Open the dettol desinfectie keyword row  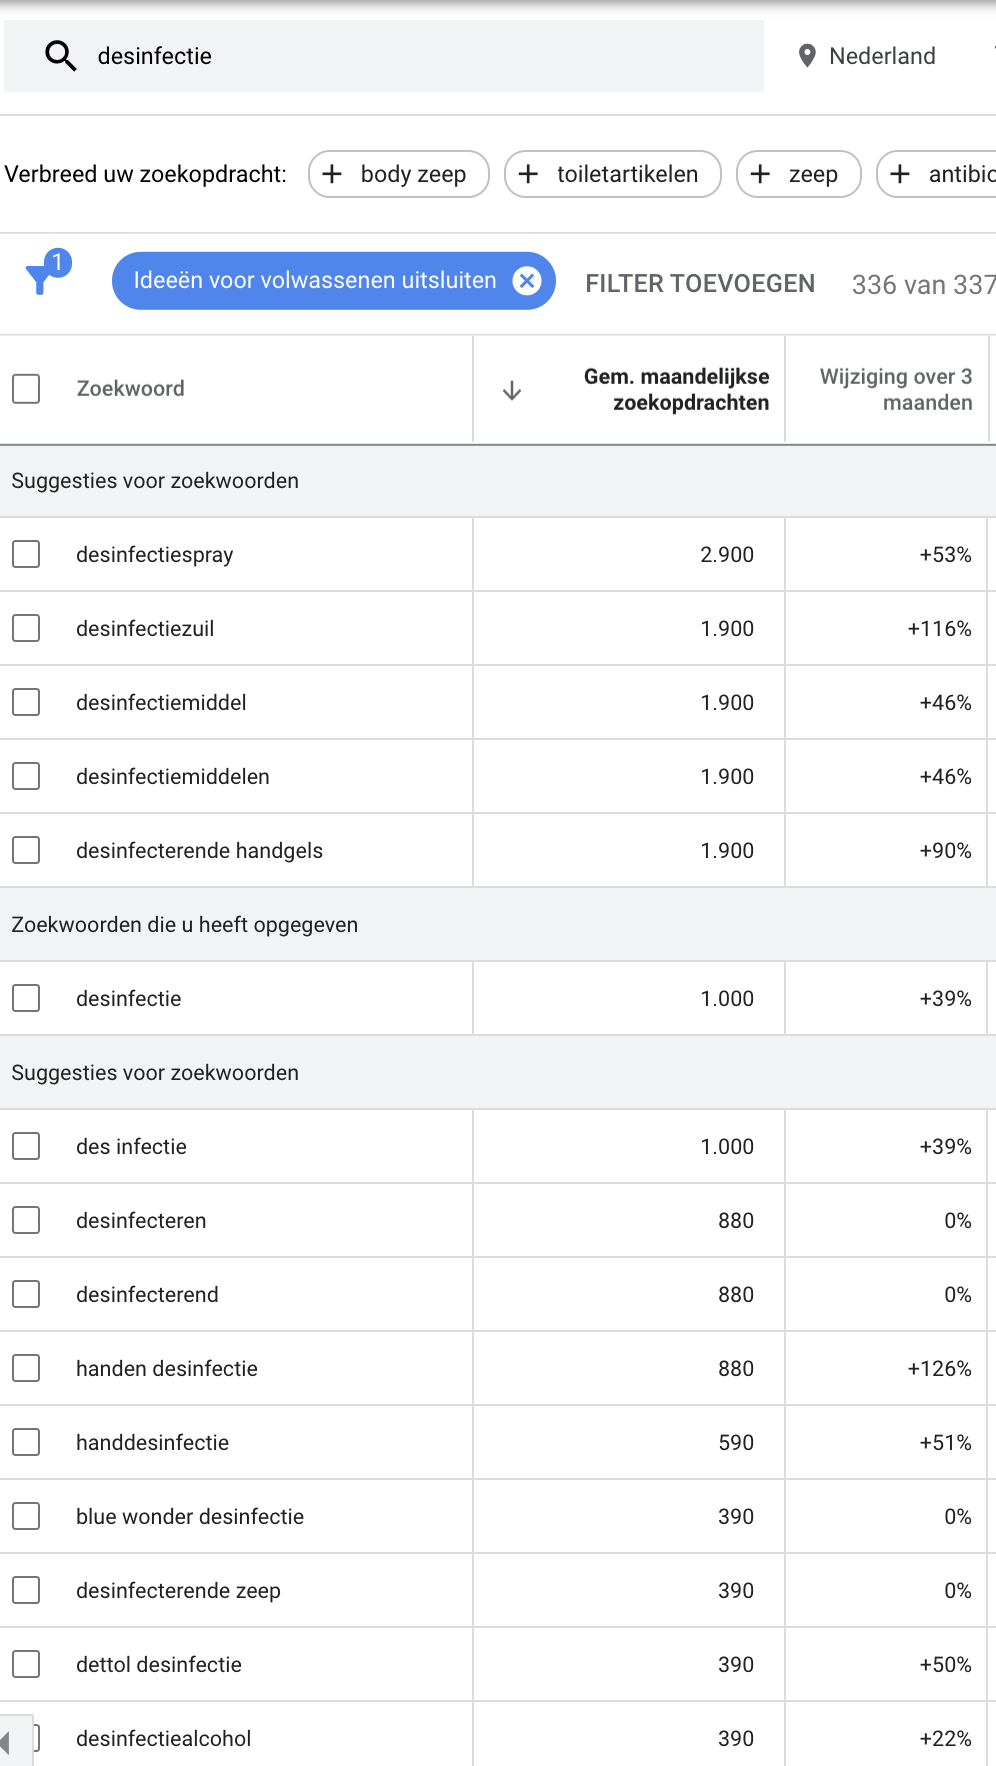(x=498, y=1664)
